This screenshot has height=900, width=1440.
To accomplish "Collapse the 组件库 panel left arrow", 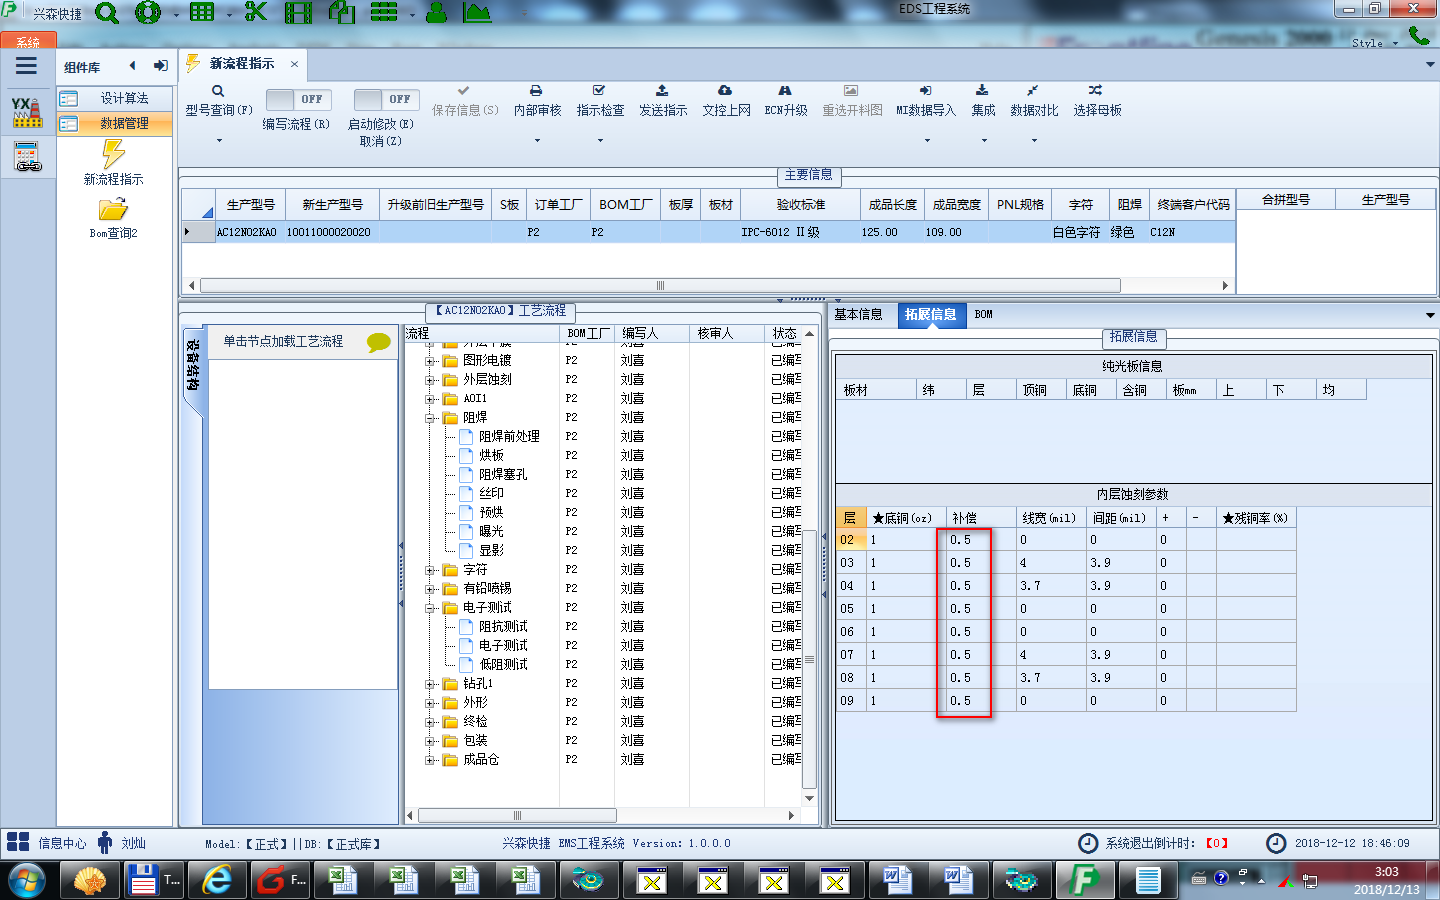I will pyautogui.click(x=132, y=66).
